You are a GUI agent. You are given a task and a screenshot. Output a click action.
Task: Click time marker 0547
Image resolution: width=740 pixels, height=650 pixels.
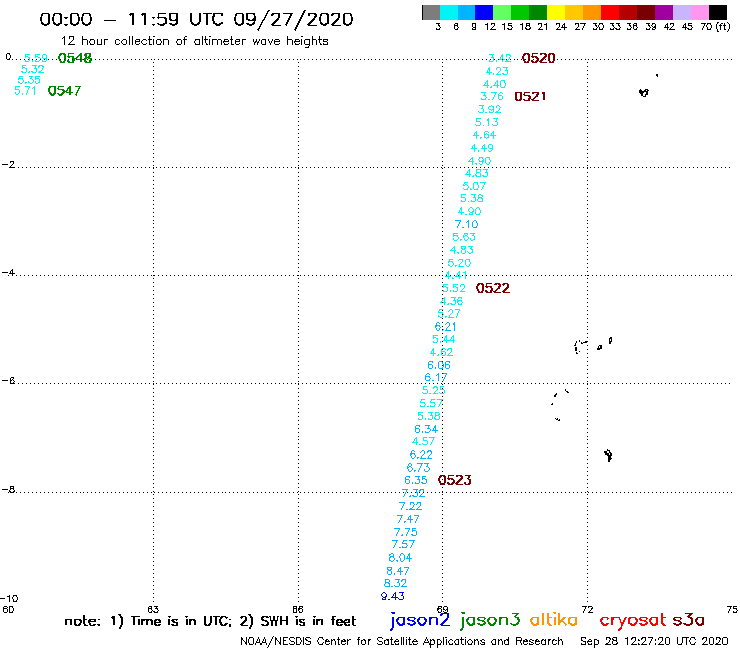(65, 91)
